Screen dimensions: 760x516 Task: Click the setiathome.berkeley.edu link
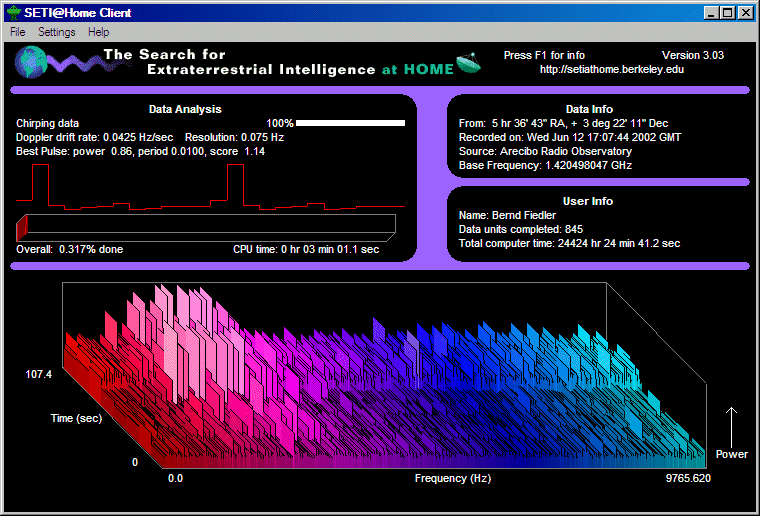pyautogui.click(x=612, y=69)
